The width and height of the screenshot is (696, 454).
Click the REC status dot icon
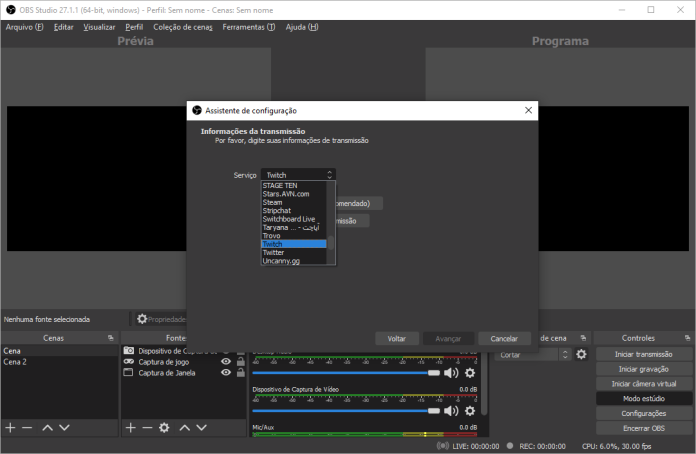coord(510,446)
